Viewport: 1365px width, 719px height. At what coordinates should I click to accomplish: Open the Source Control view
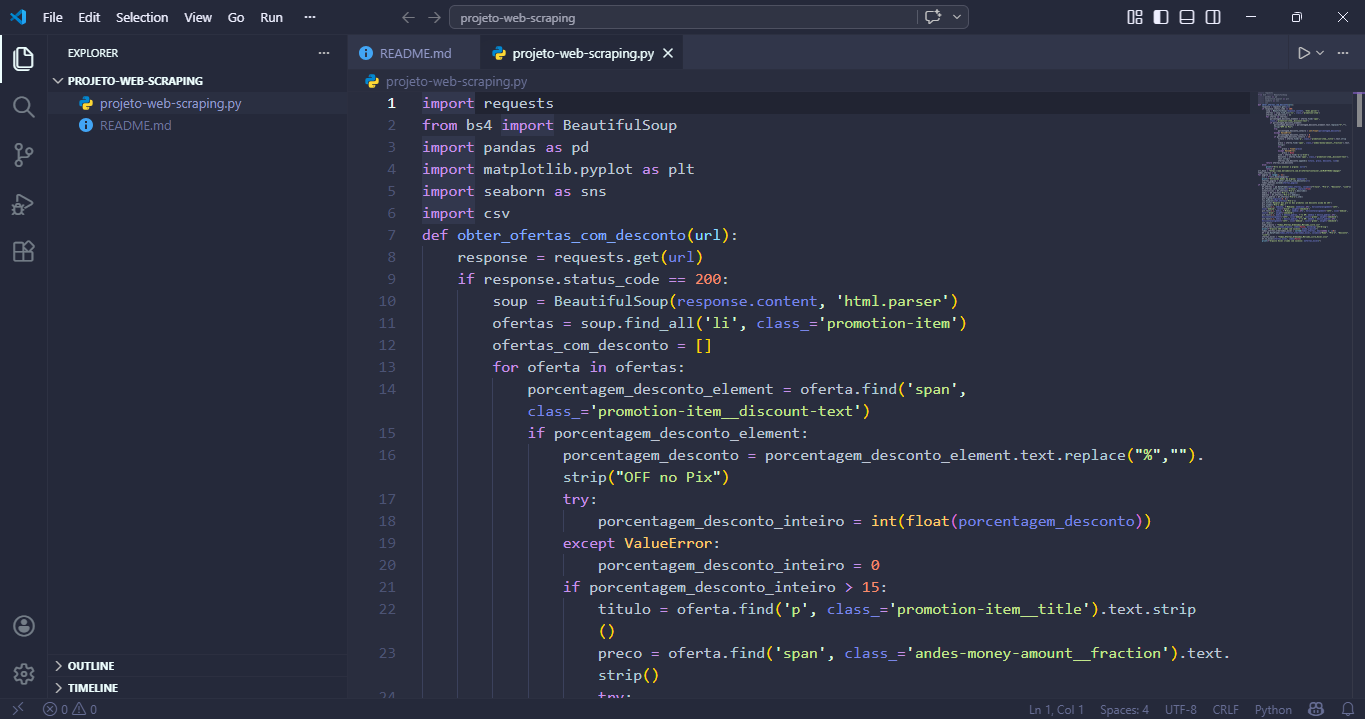click(23, 154)
